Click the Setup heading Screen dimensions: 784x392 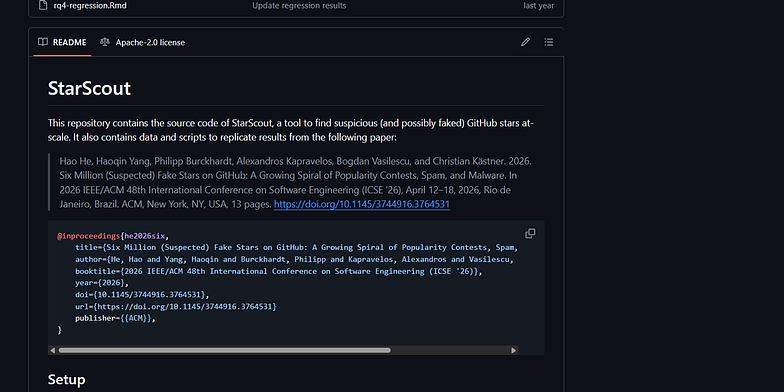click(x=66, y=380)
